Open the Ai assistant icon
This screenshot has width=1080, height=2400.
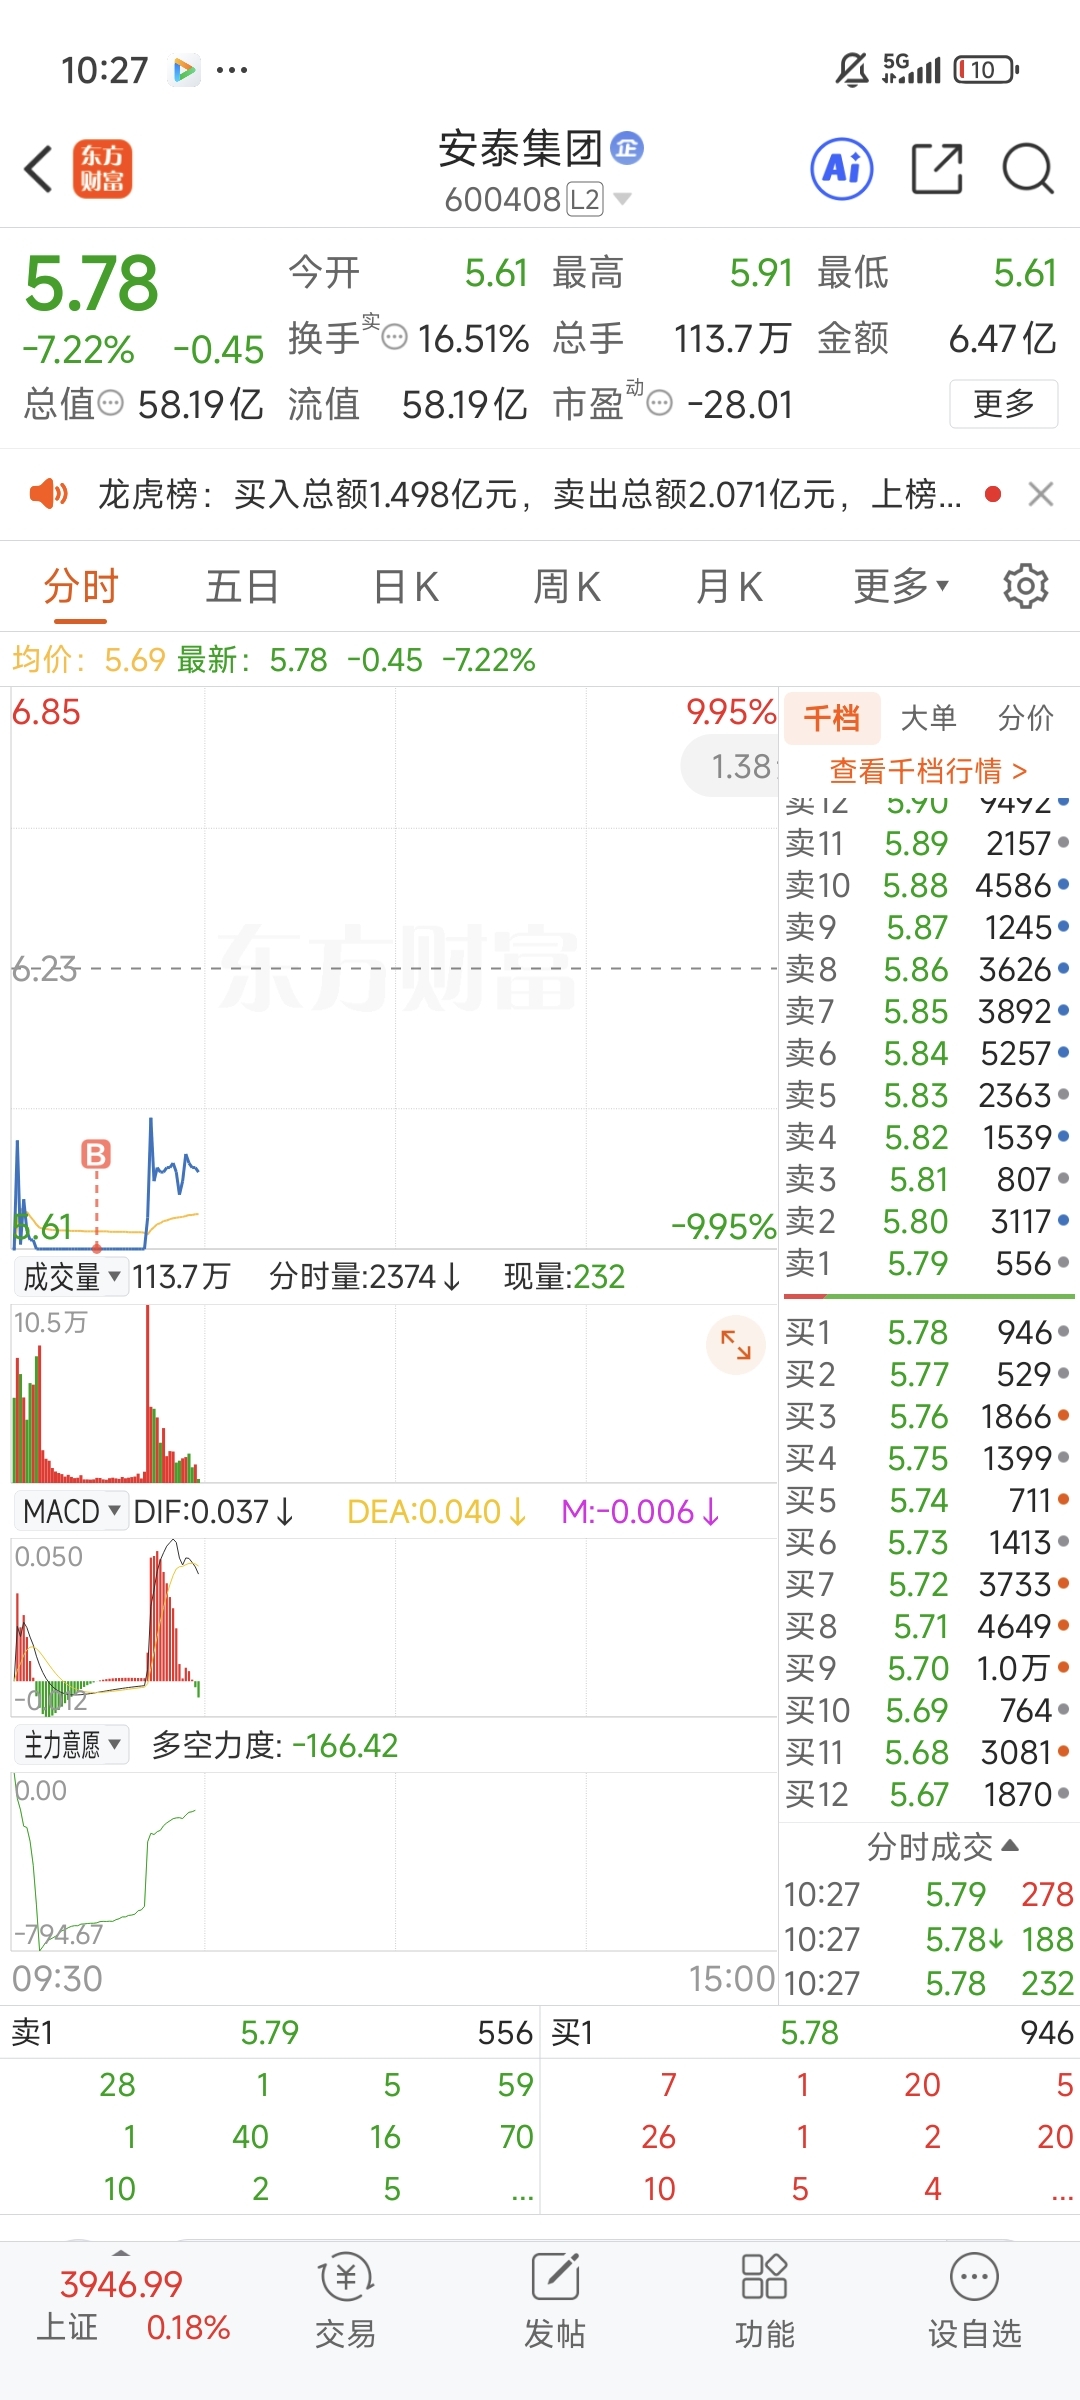[x=841, y=168]
